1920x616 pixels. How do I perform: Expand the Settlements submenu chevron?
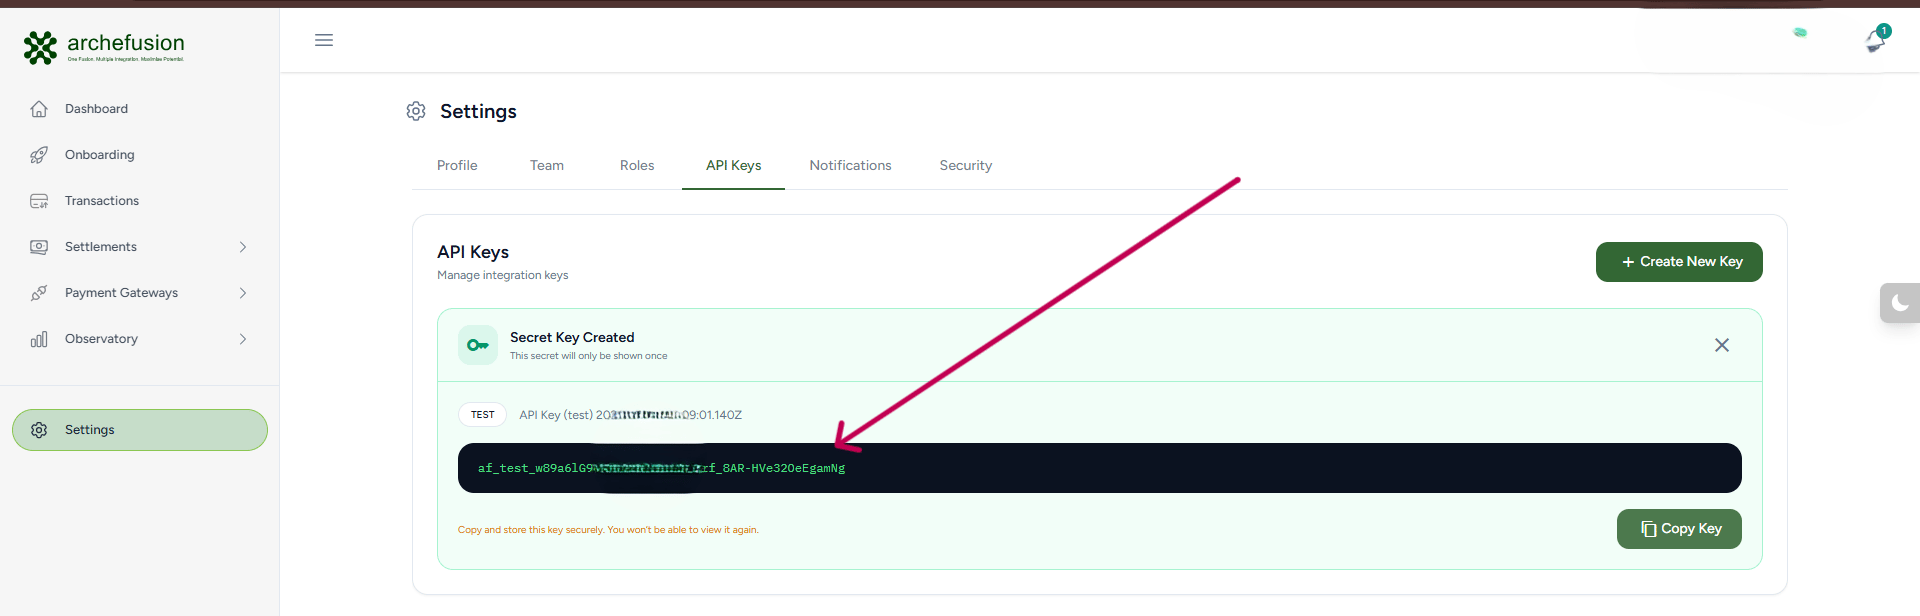(243, 247)
